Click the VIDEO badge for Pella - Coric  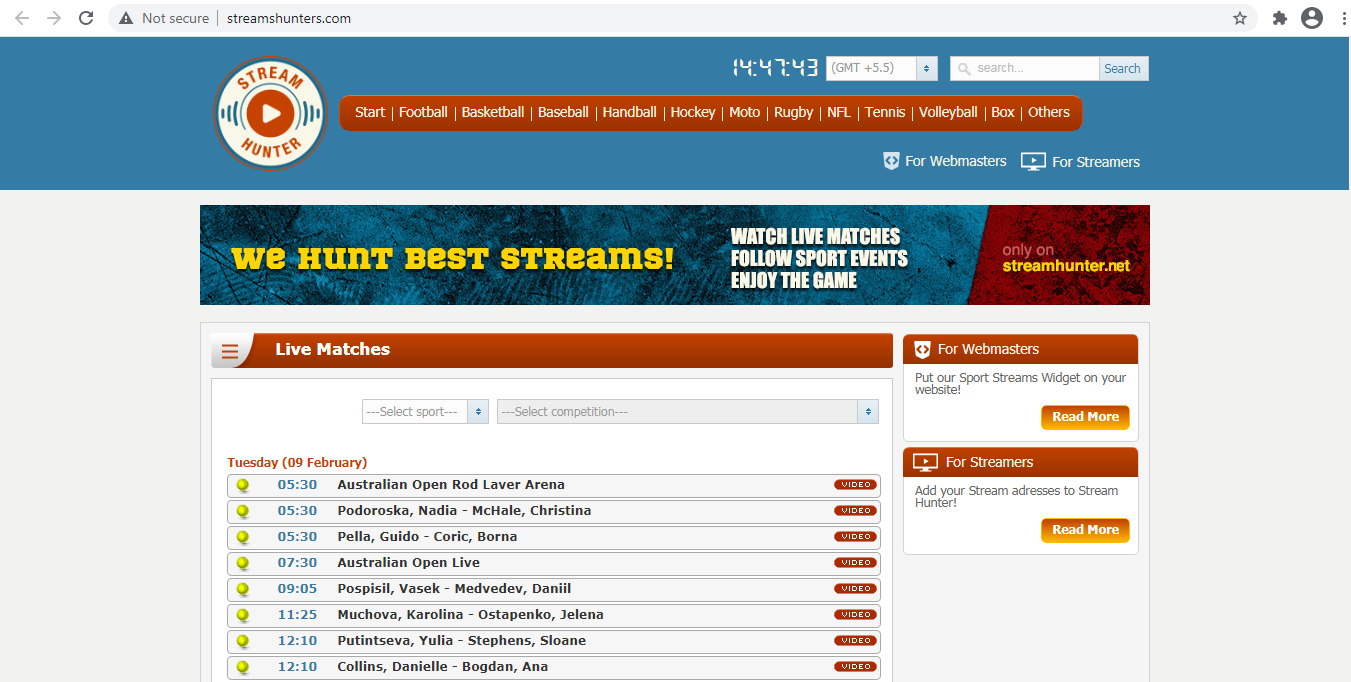click(x=855, y=537)
